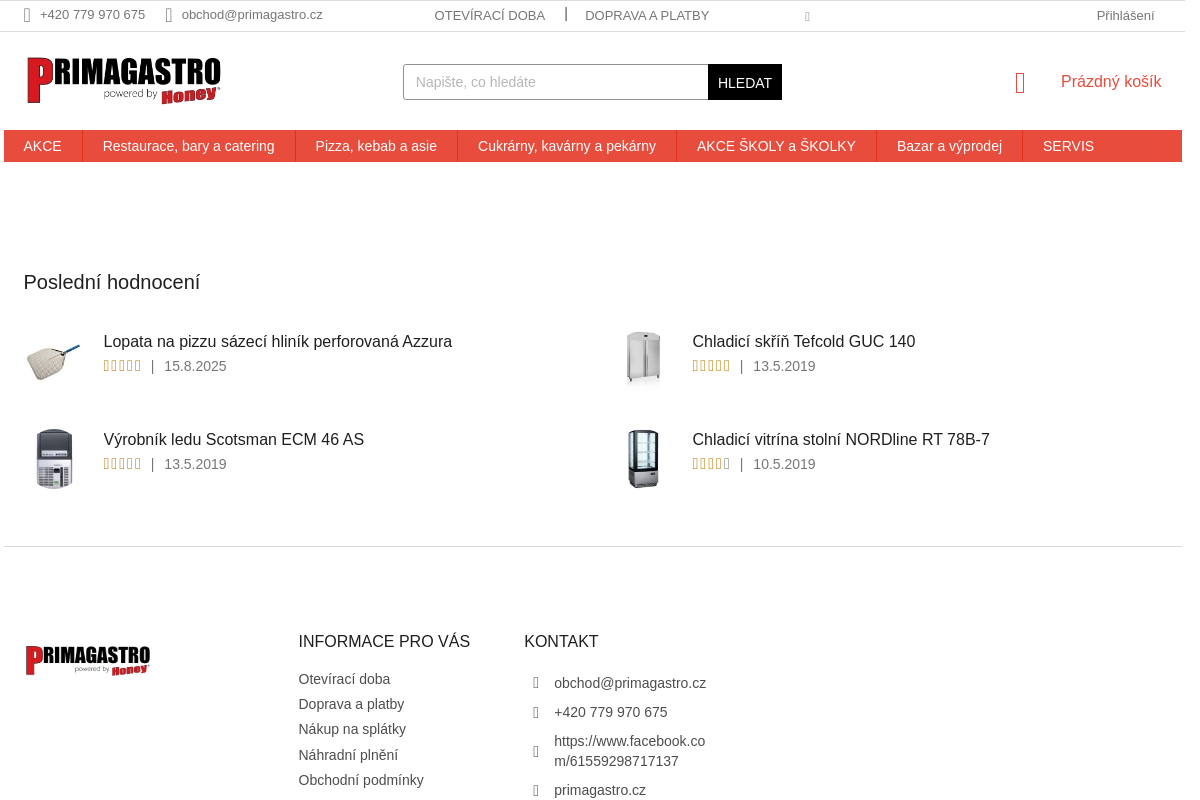Open Chladicí vitrína stolní NORDline link
1200x800 pixels.
click(841, 440)
